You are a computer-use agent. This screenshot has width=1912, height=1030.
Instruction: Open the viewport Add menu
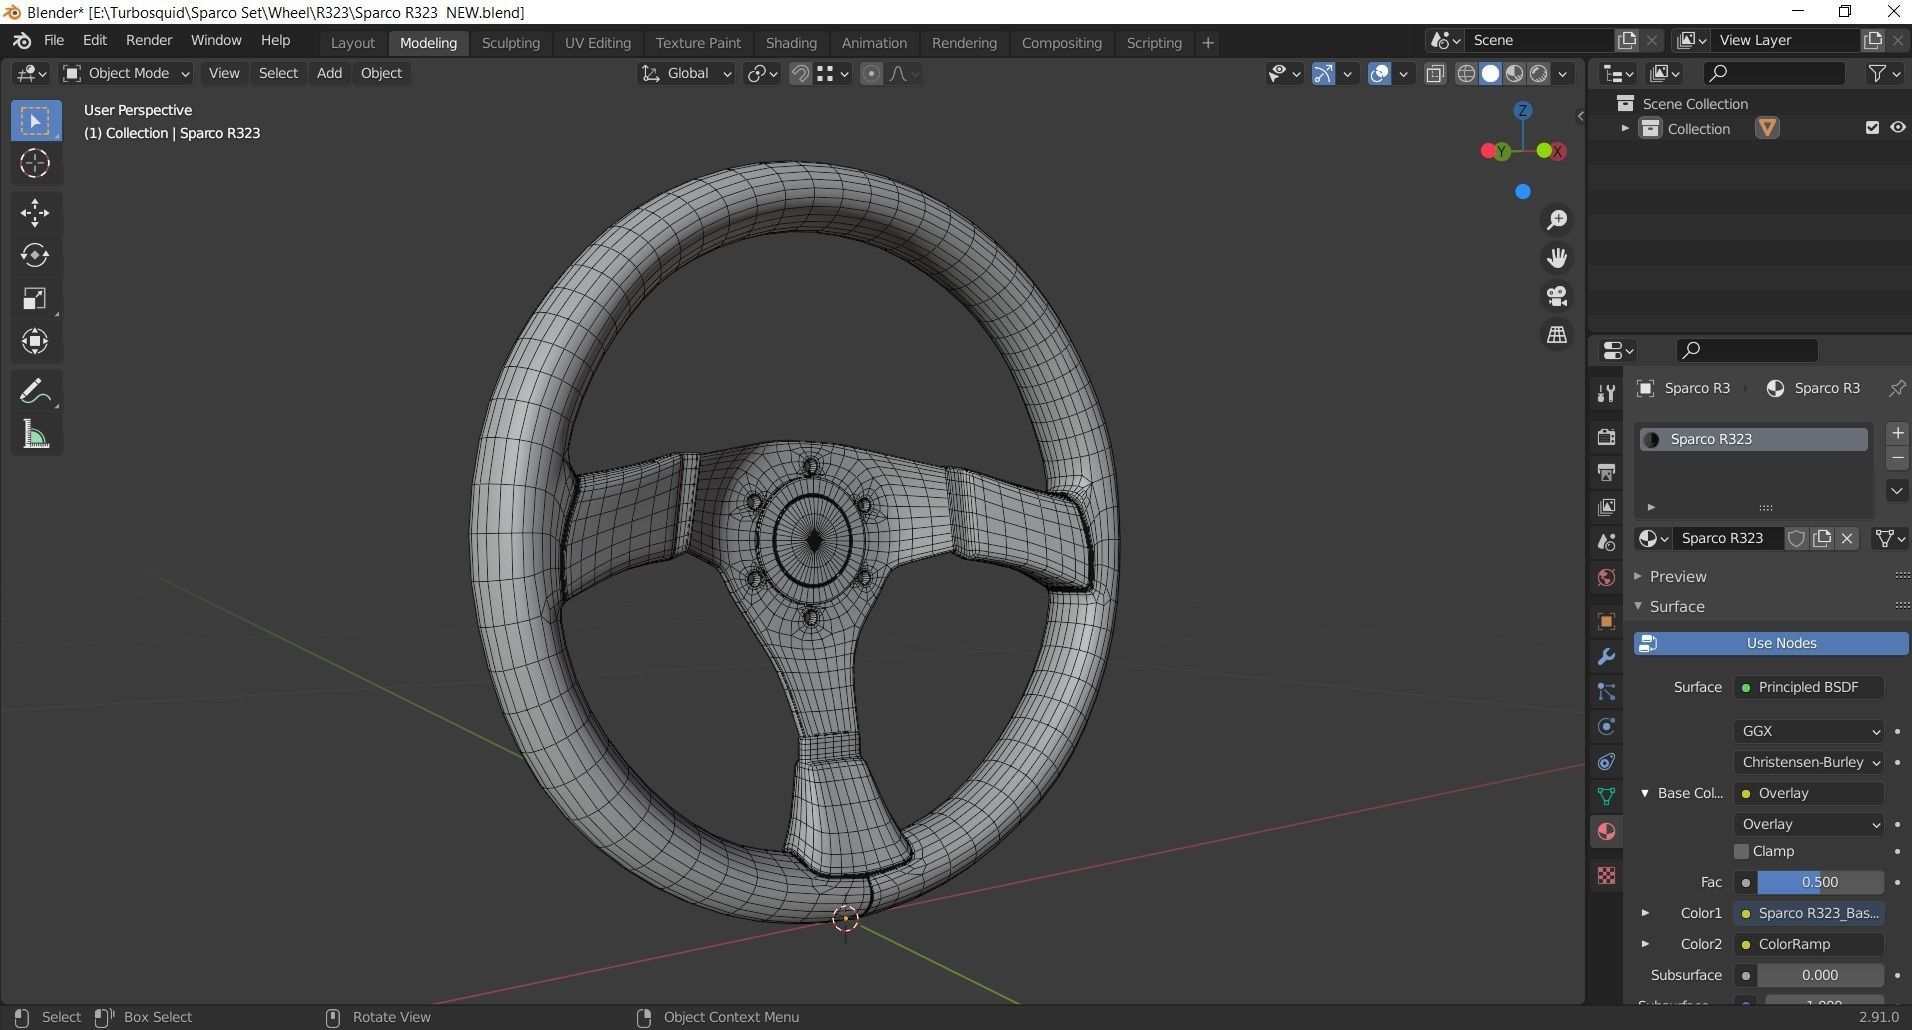(x=329, y=73)
